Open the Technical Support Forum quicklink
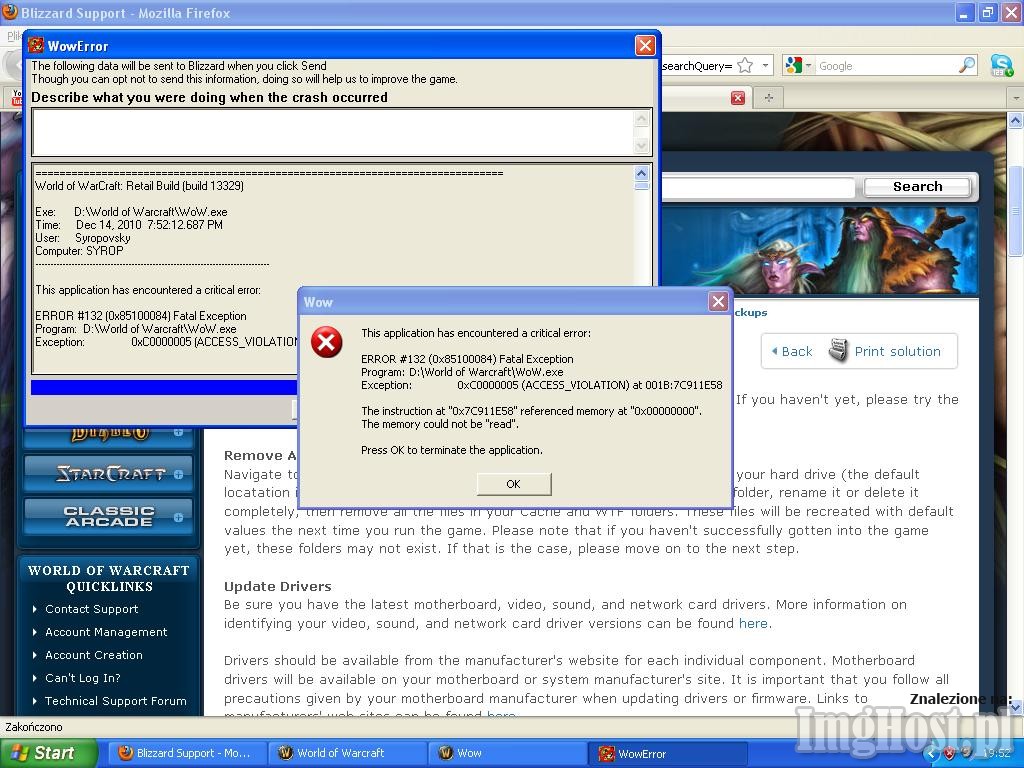The image size is (1024, 768). (x=116, y=701)
